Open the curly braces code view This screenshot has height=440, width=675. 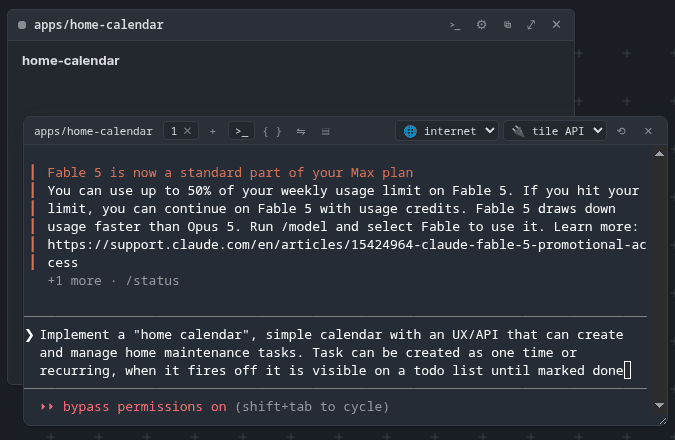[272, 131]
